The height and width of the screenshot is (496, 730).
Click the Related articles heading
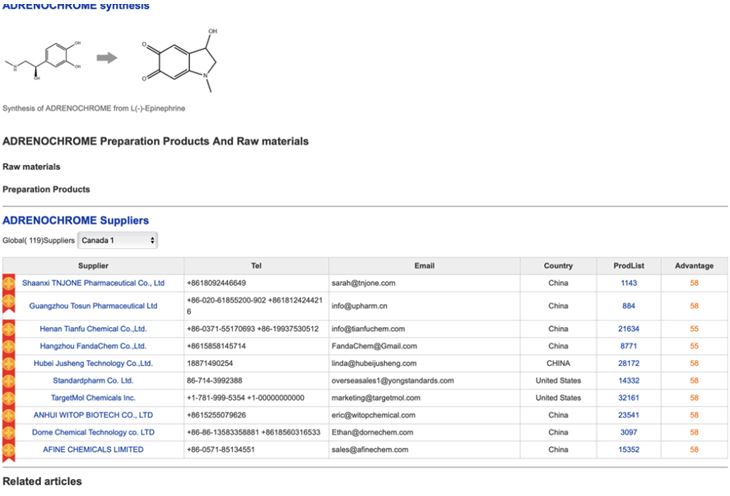[42, 481]
